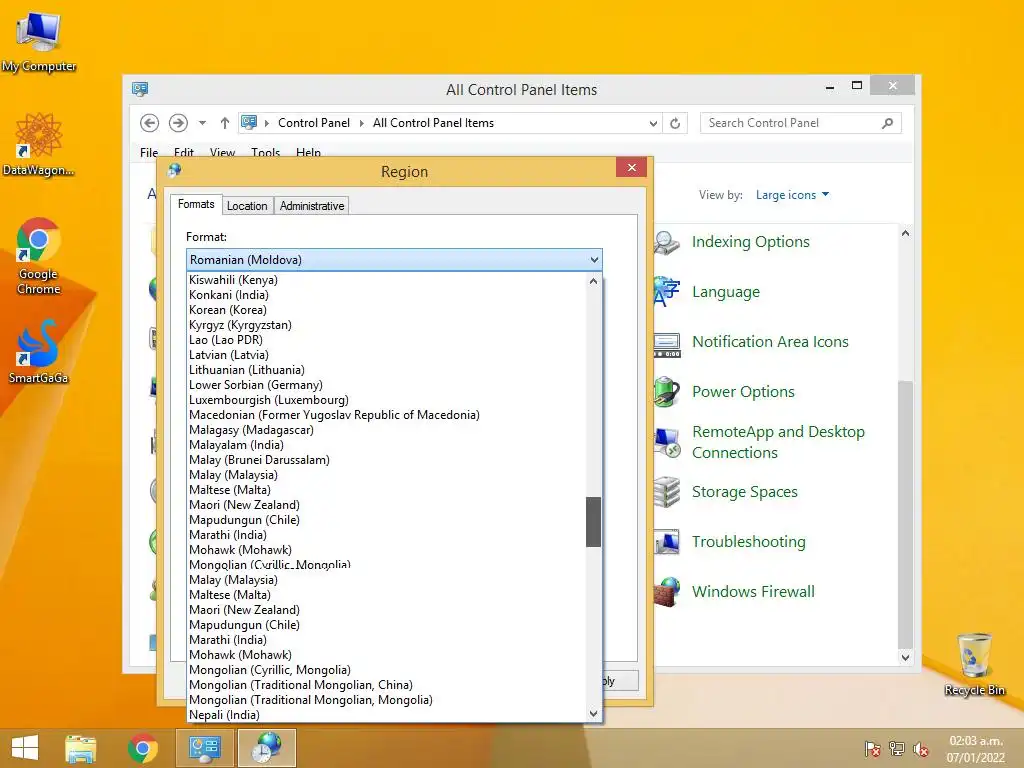The image size is (1024, 768).
Task: Select Macedonian (Former Yugoslav Republic) format
Action: pyautogui.click(x=386, y=415)
